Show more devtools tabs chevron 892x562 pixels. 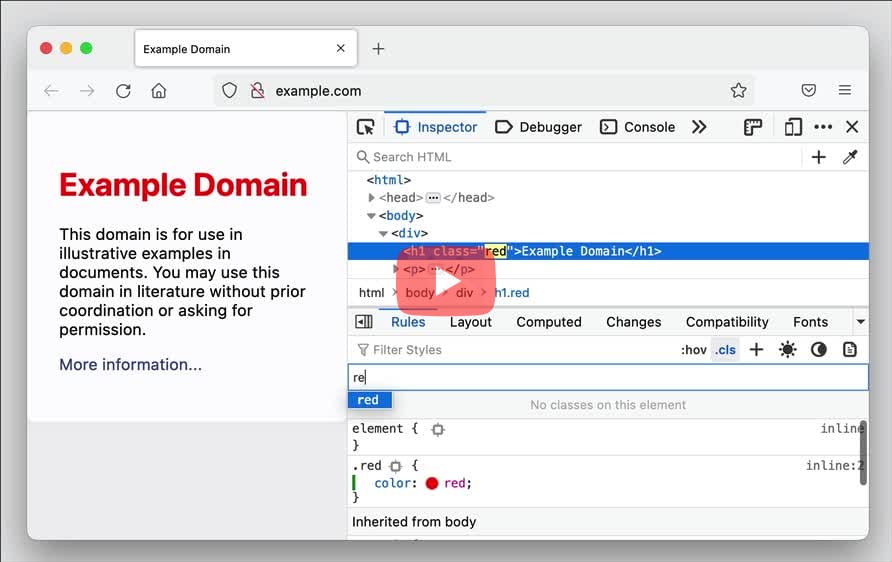[x=699, y=127]
